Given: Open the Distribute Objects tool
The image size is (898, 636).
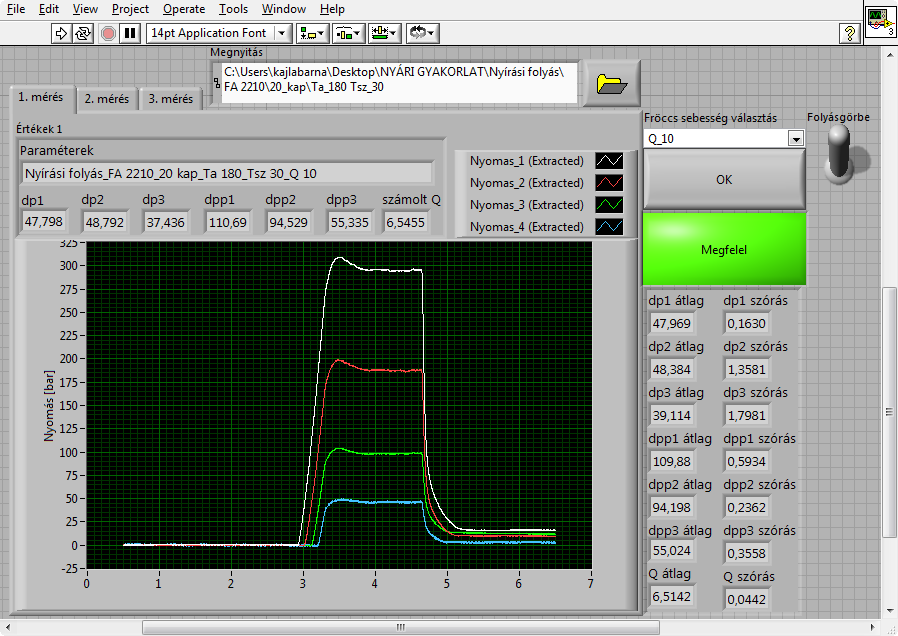Looking at the screenshot, I should [x=349, y=33].
